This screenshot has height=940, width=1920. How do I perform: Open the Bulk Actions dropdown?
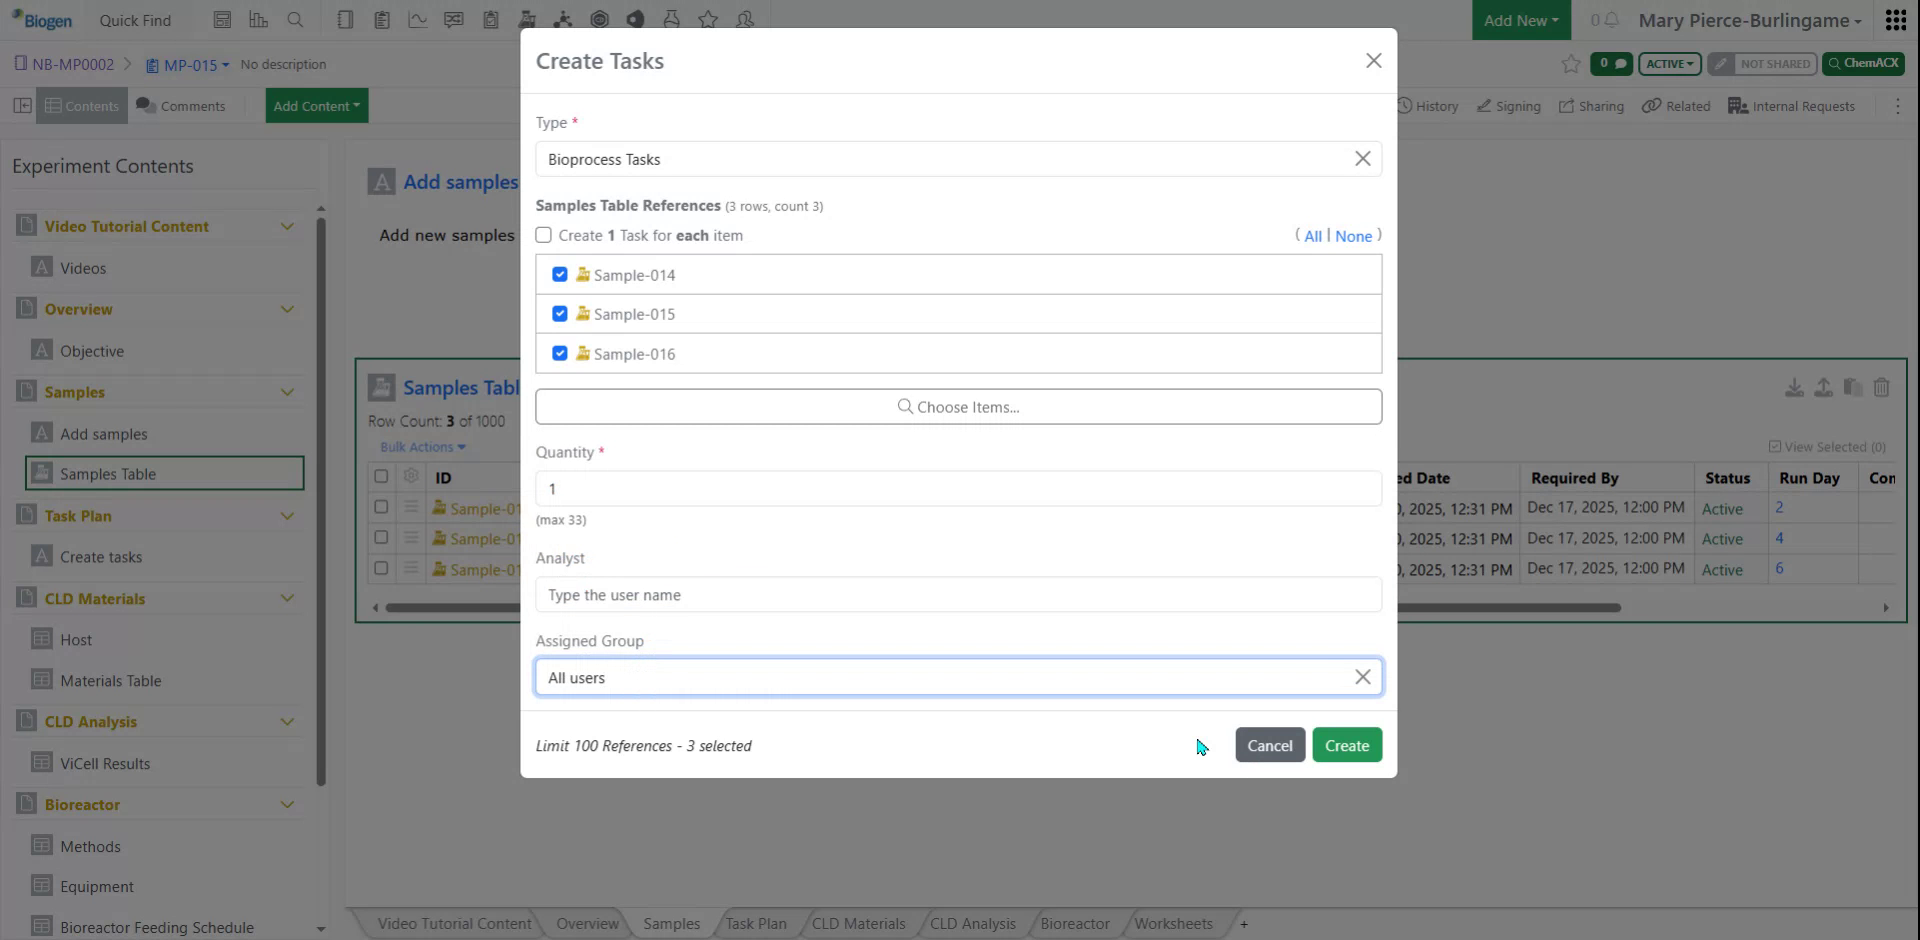[x=422, y=447]
